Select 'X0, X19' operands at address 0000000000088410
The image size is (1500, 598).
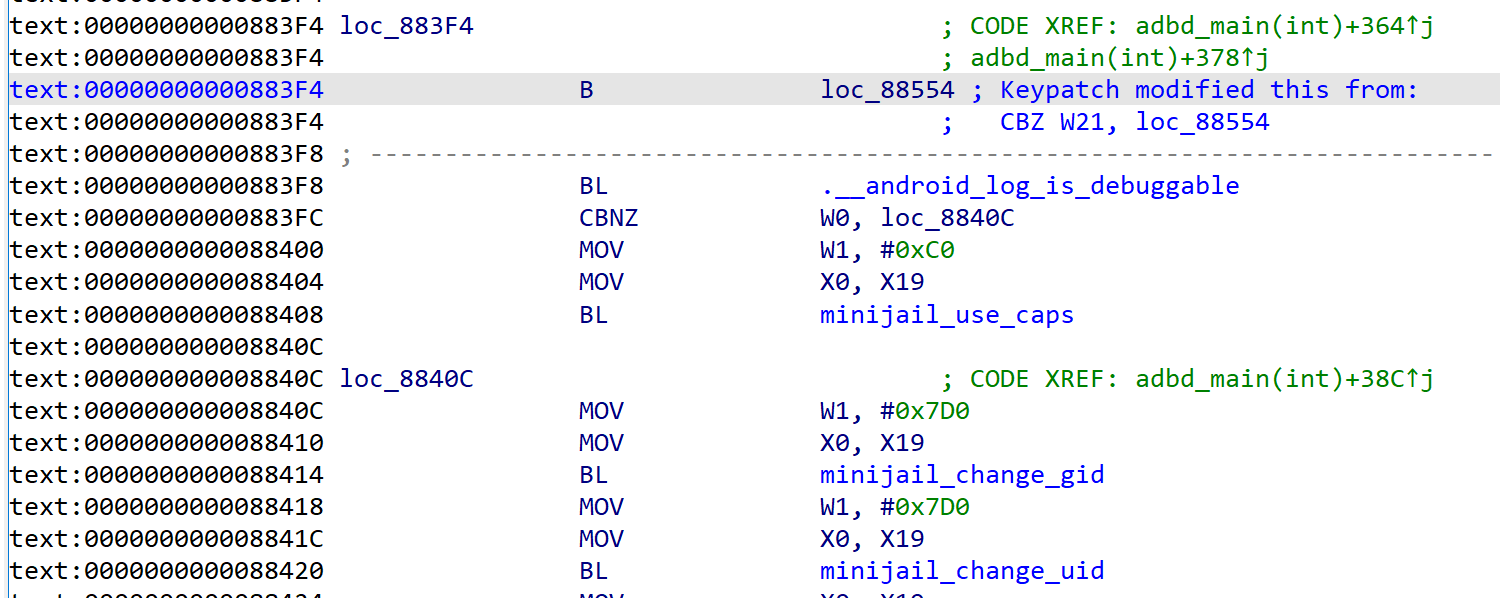(872, 443)
